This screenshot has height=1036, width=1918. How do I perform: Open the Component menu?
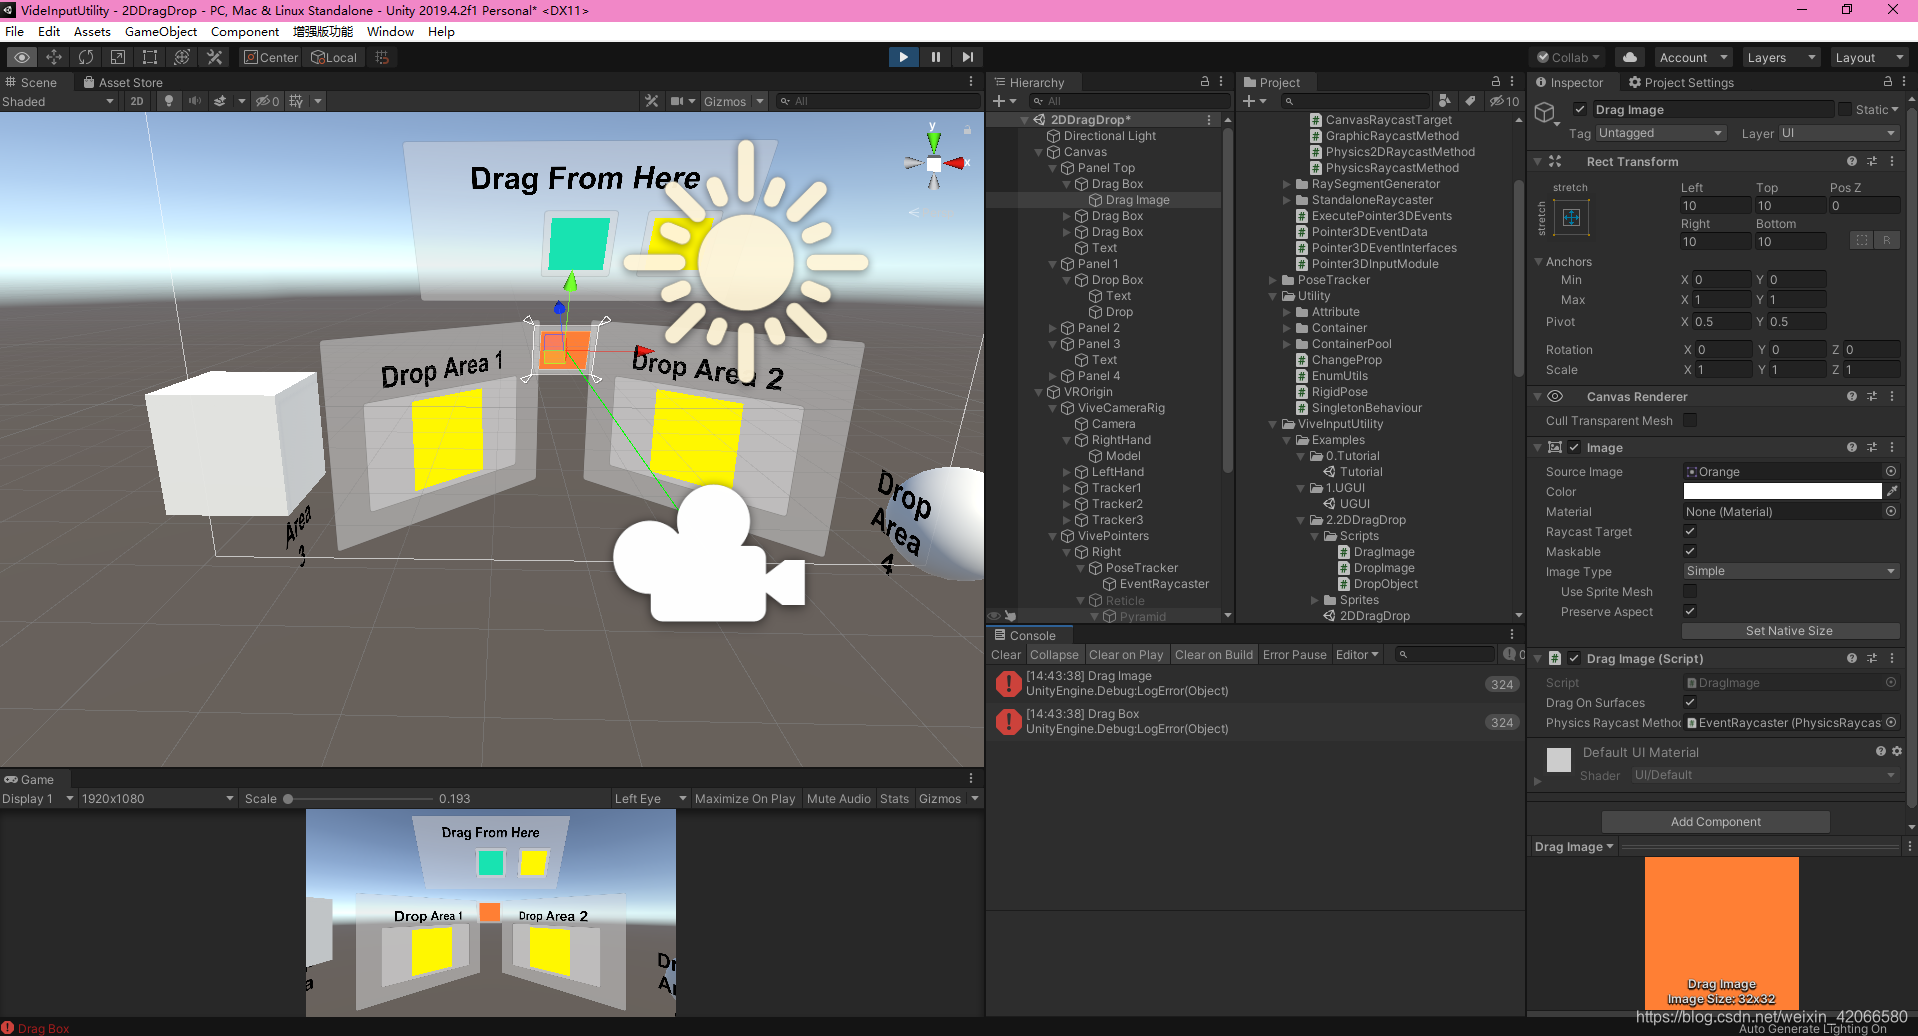point(245,31)
